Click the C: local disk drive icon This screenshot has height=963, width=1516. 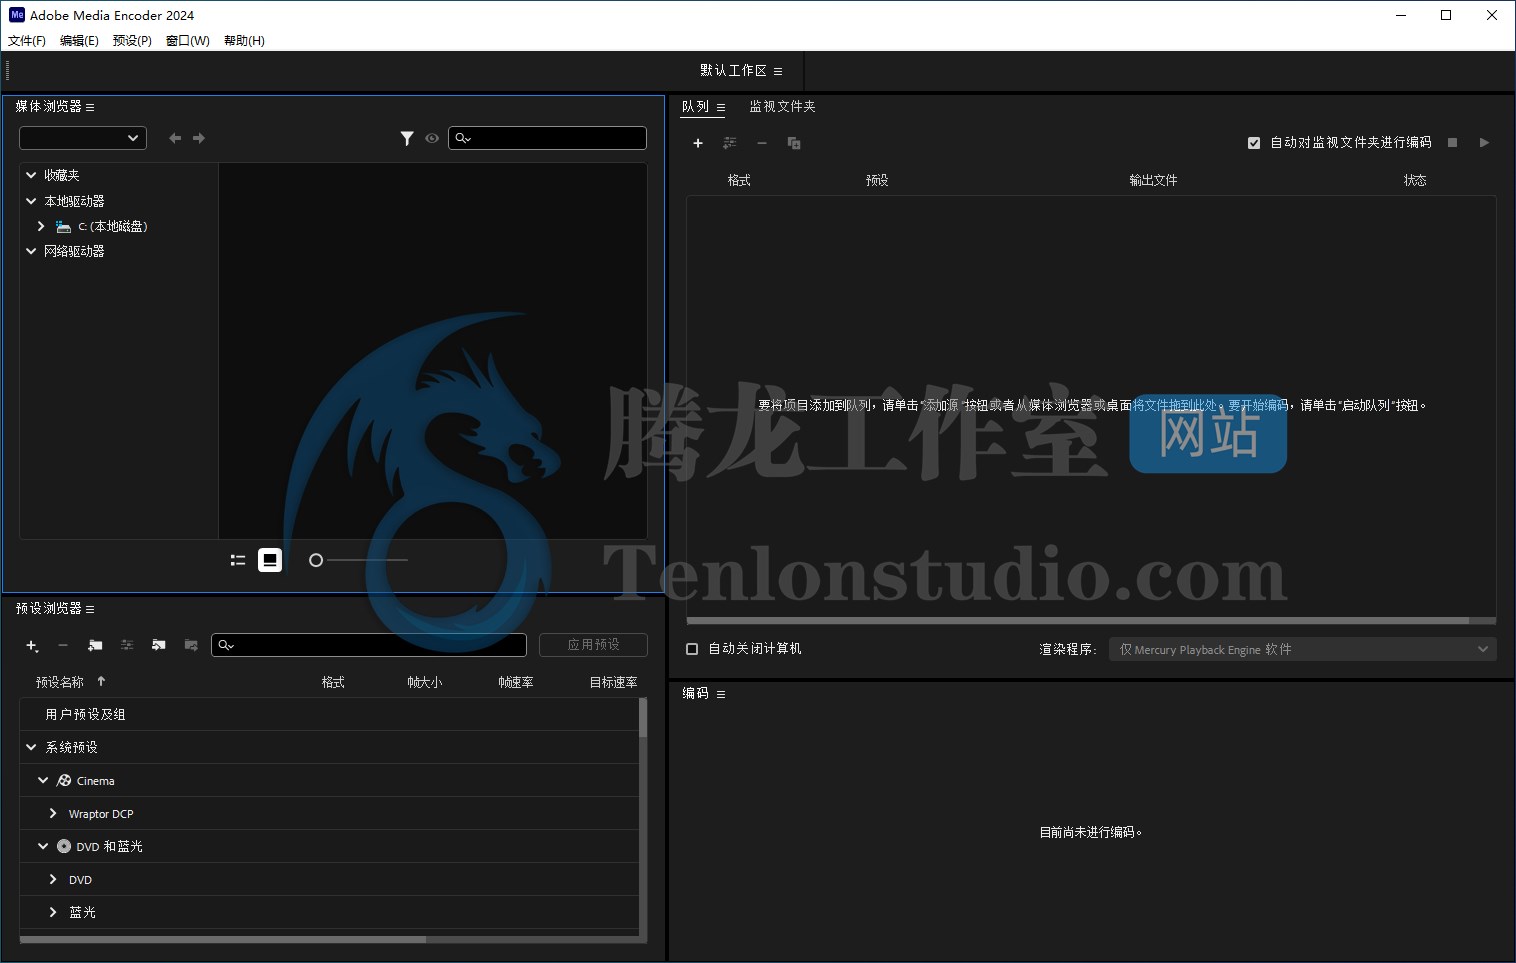coord(64,227)
